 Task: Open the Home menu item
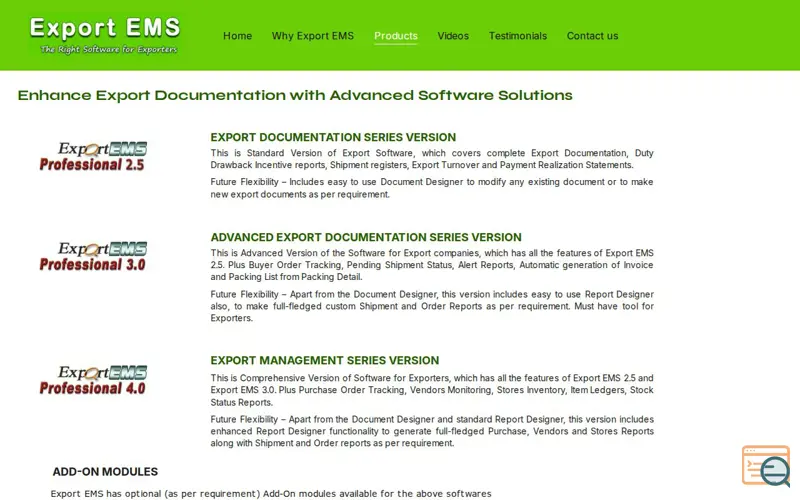click(237, 36)
